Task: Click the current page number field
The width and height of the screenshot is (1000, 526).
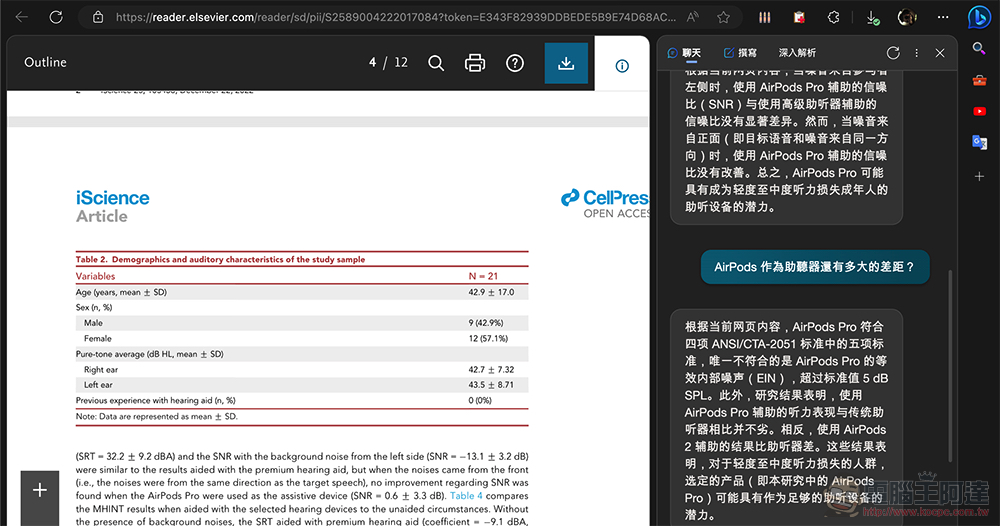Action: pos(372,62)
